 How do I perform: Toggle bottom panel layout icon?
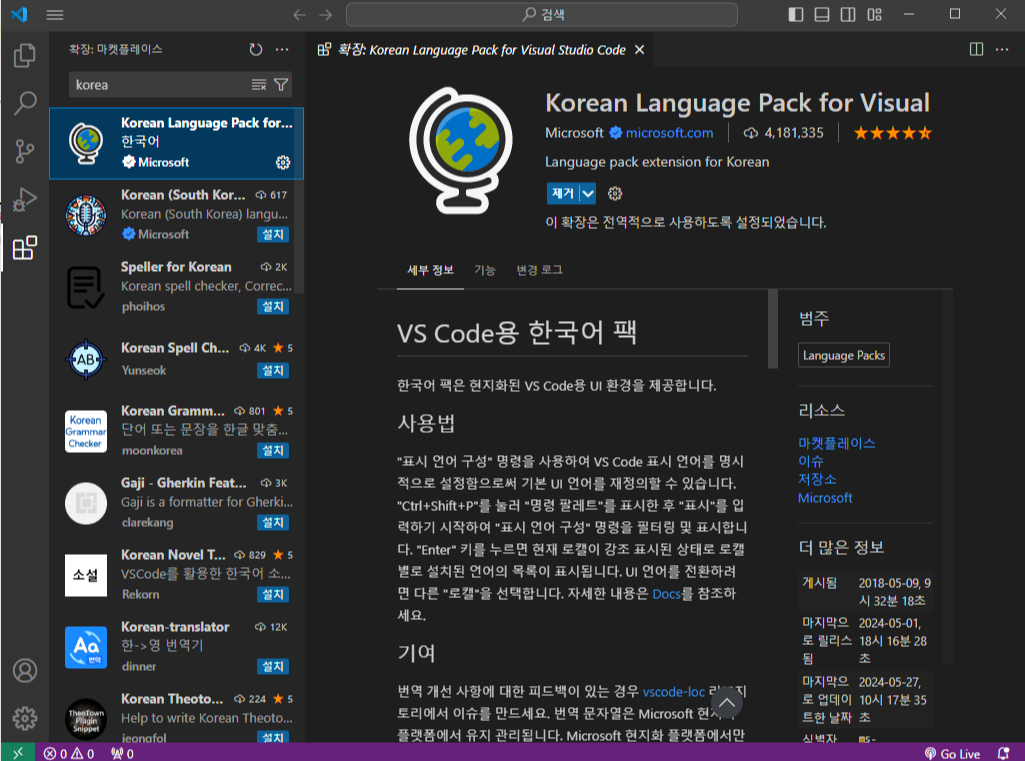click(x=822, y=14)
